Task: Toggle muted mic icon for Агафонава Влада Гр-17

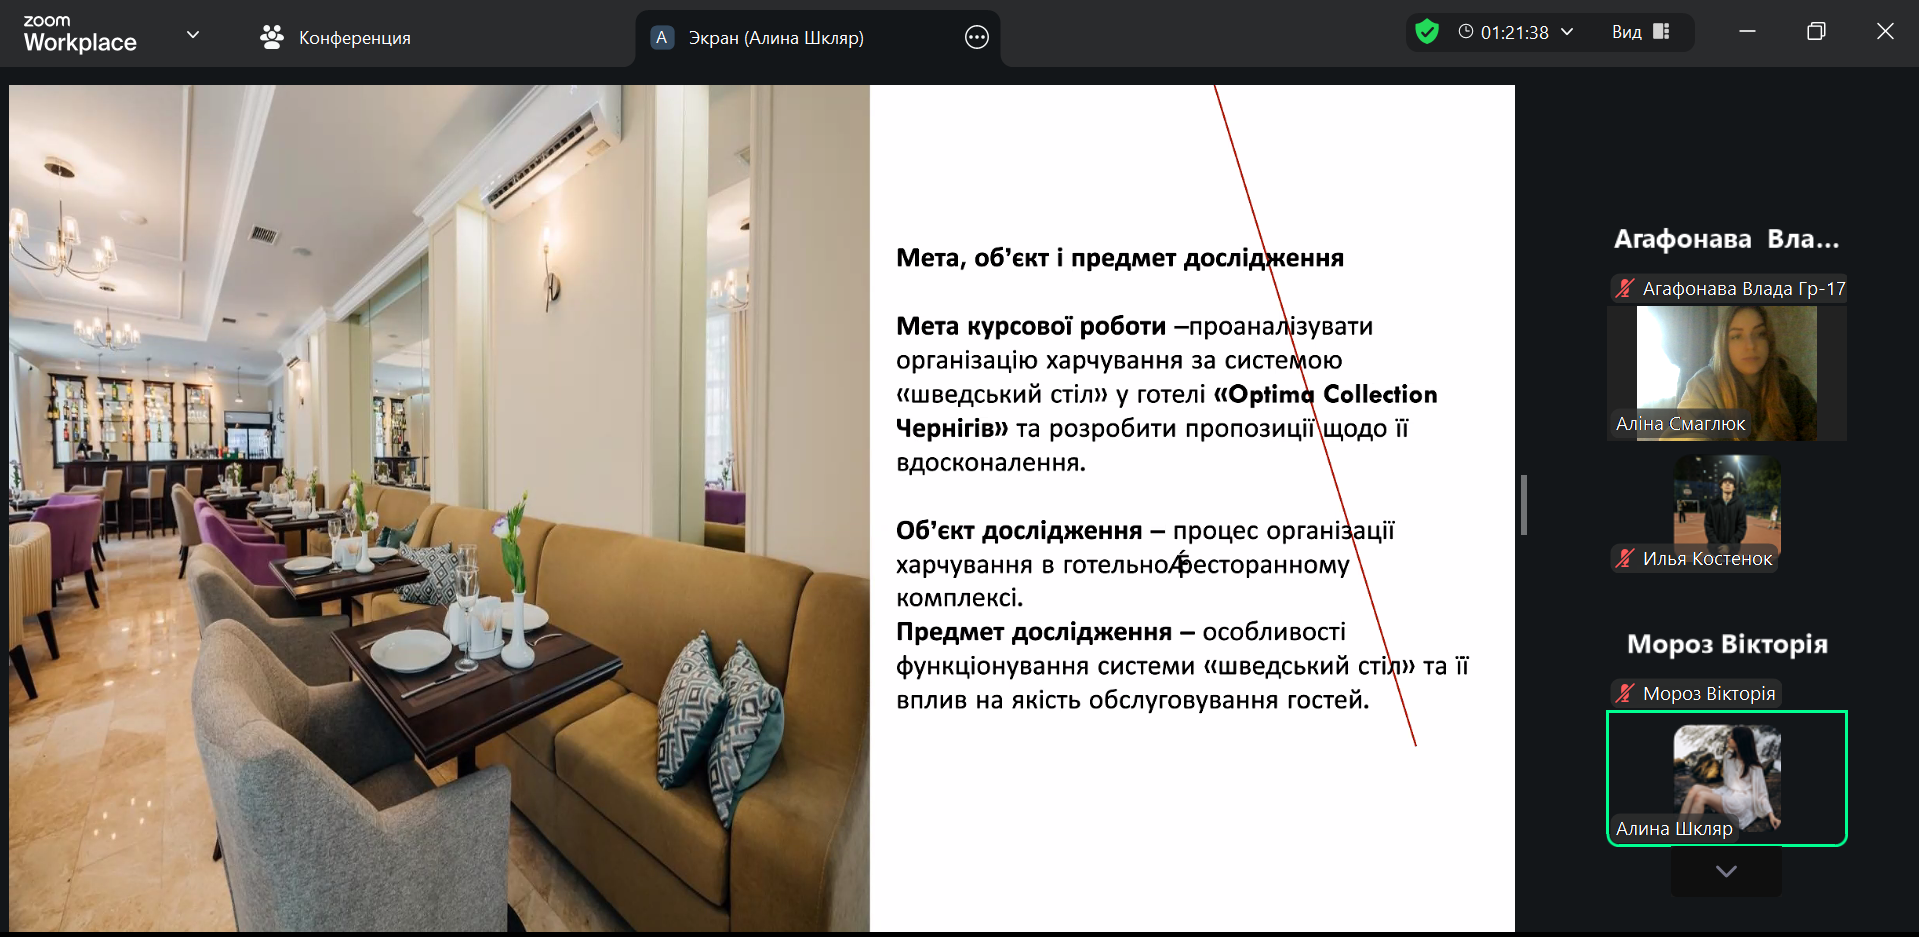Action: click(1625, 289)
